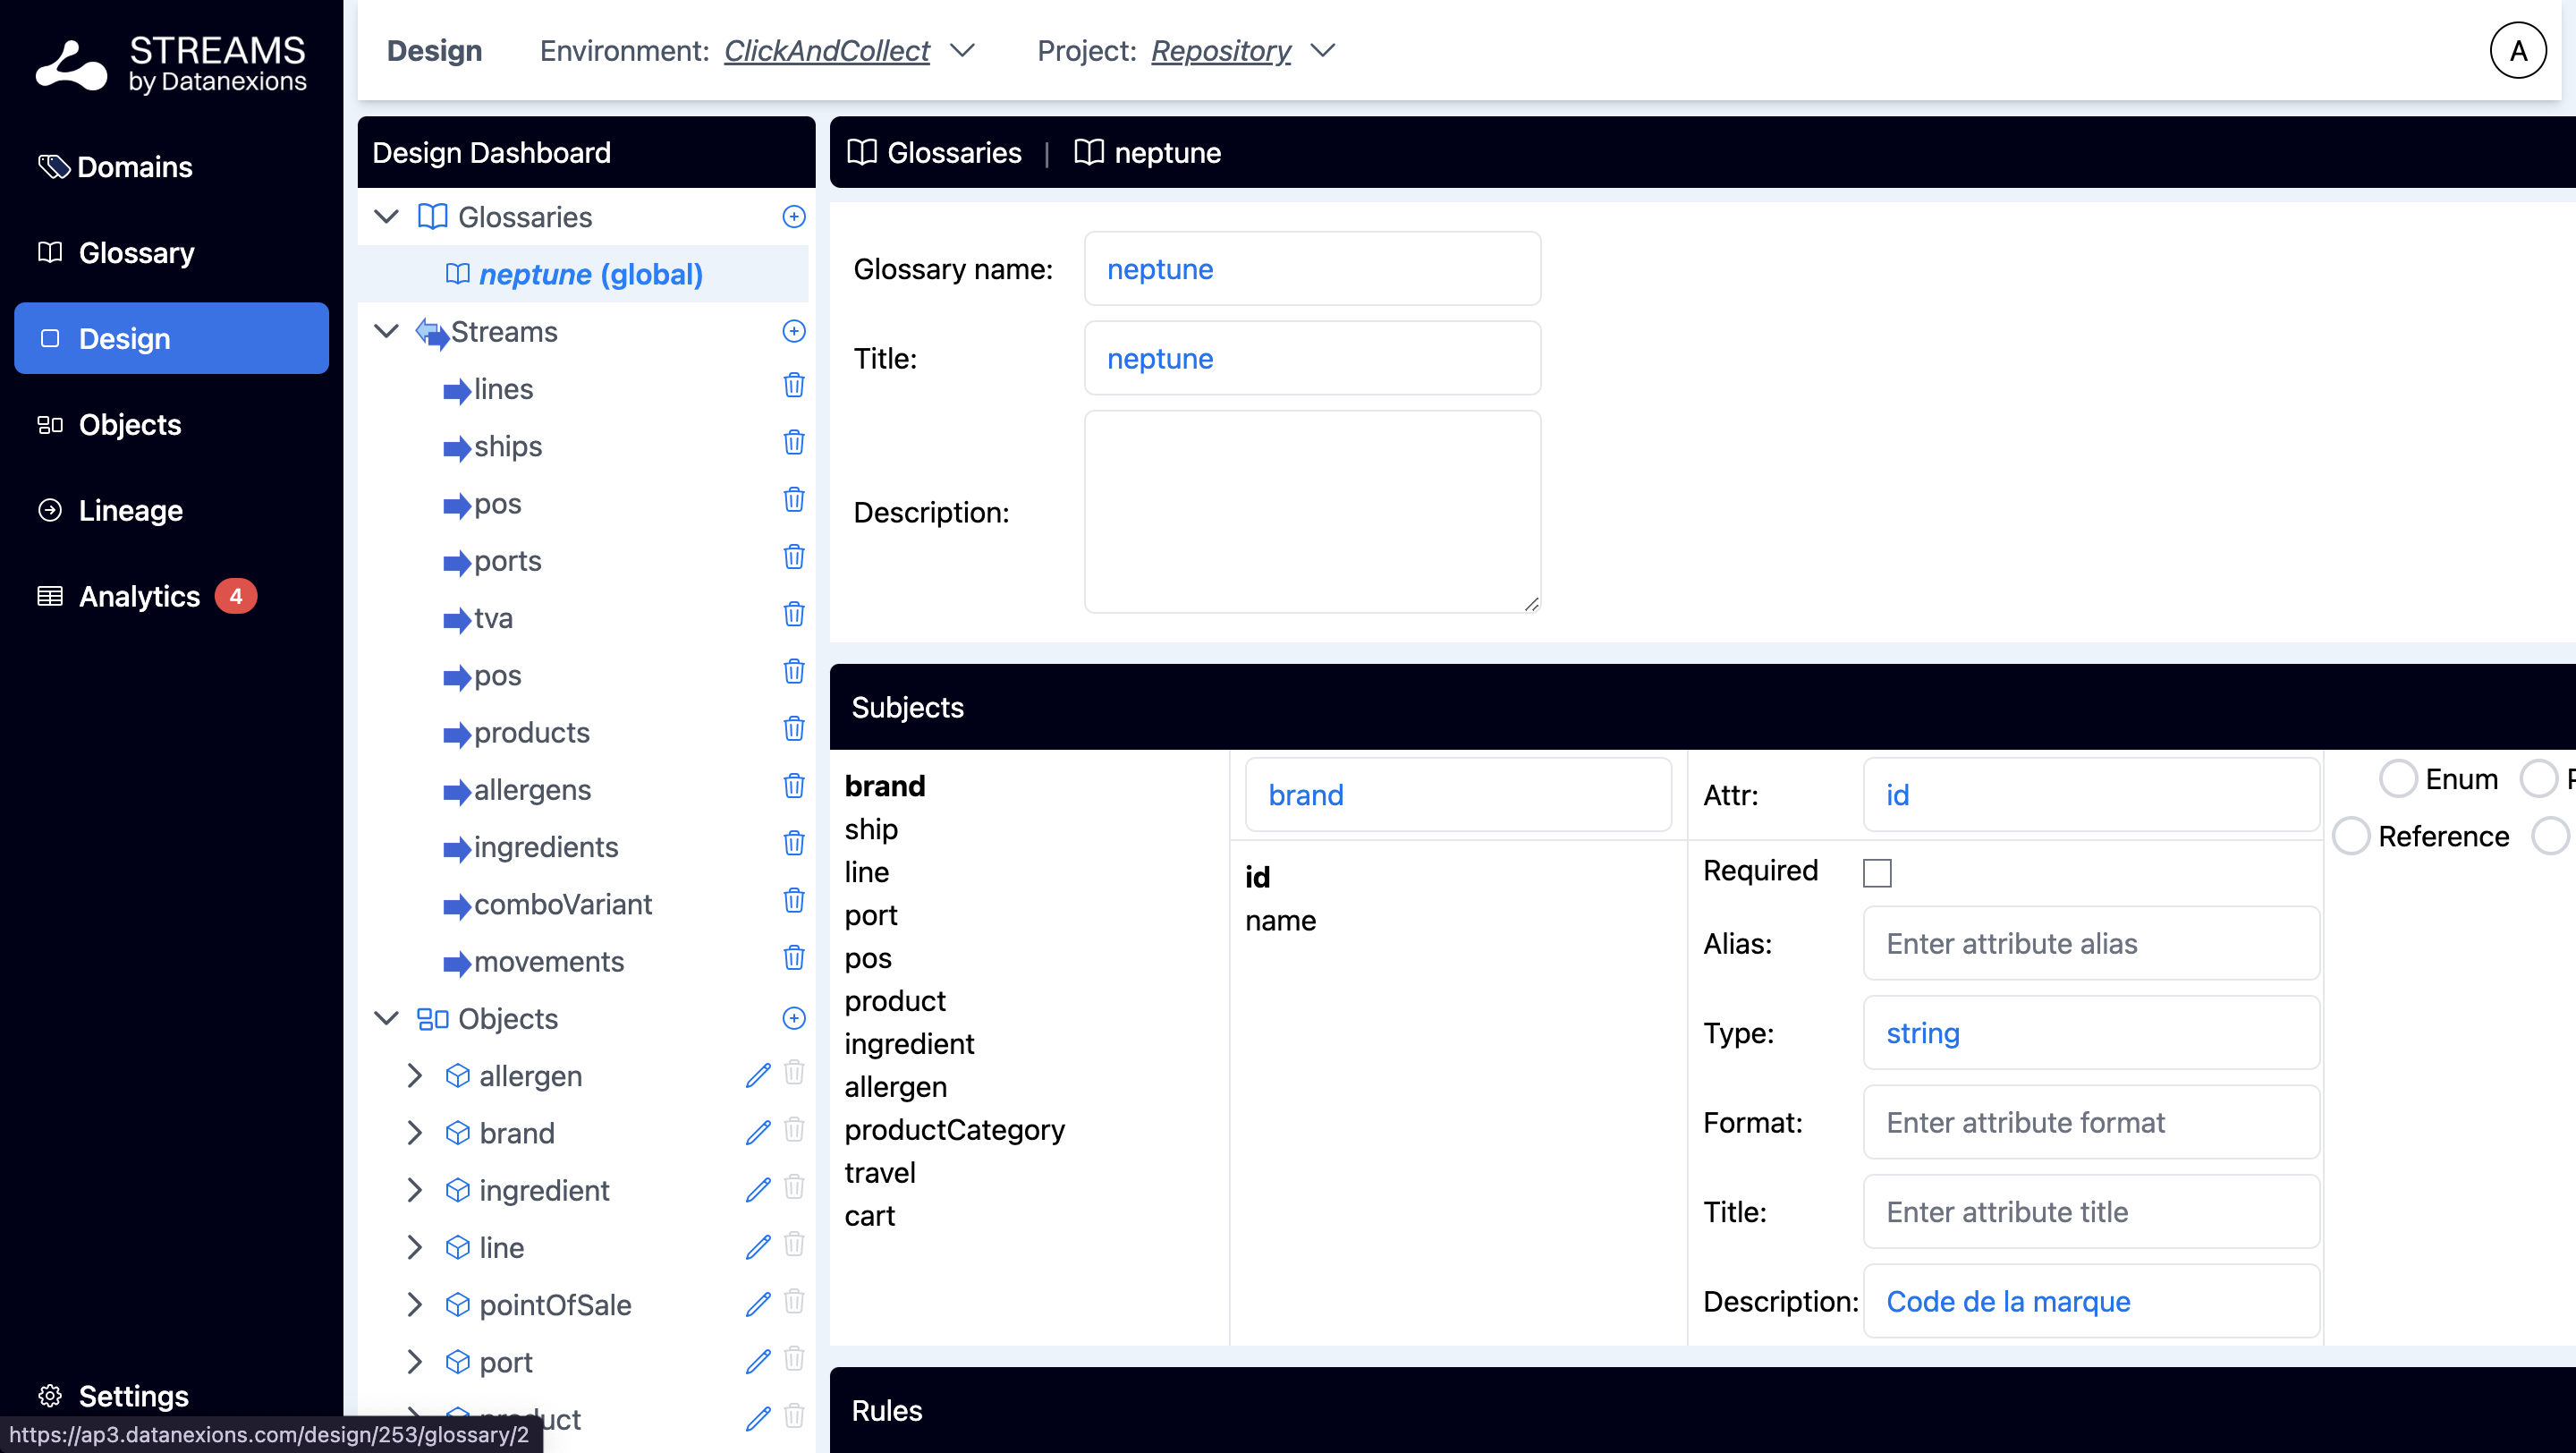Click the Alias attribute input field
Screen dimensions: 2576x1453
pos(2090,943)
